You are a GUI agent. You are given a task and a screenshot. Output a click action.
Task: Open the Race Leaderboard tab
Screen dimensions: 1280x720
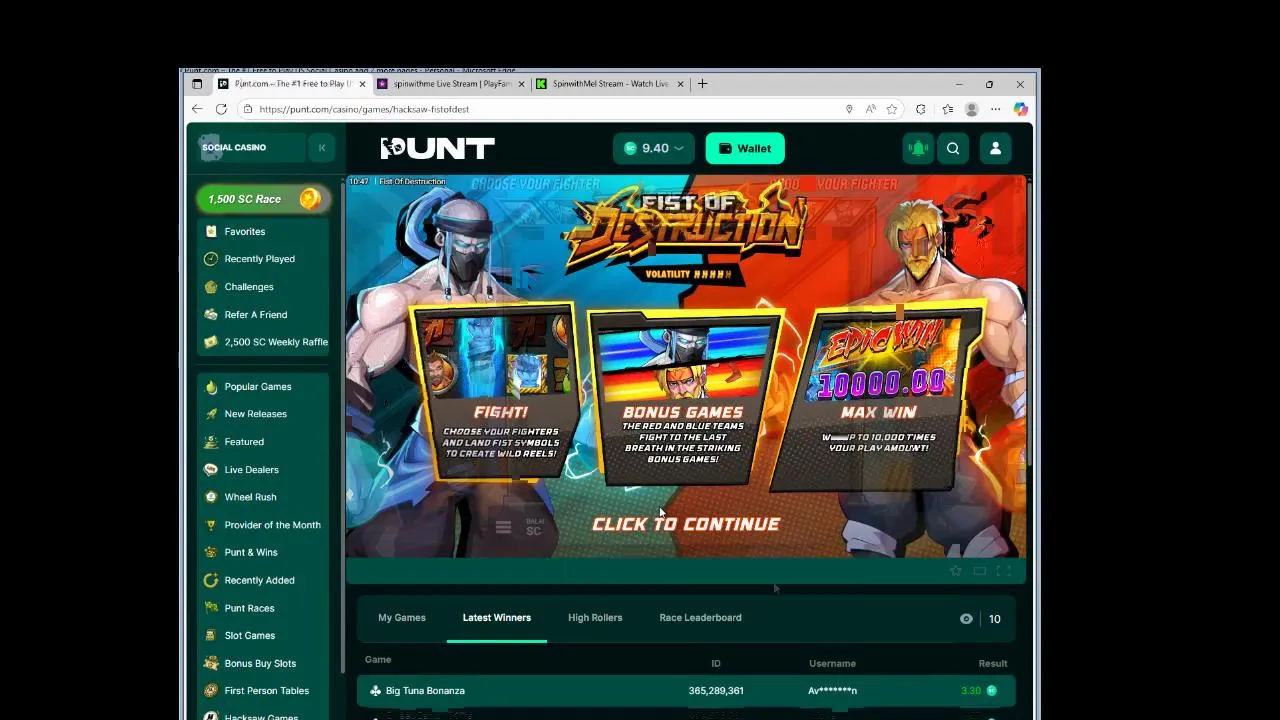(x=700, y=618)
